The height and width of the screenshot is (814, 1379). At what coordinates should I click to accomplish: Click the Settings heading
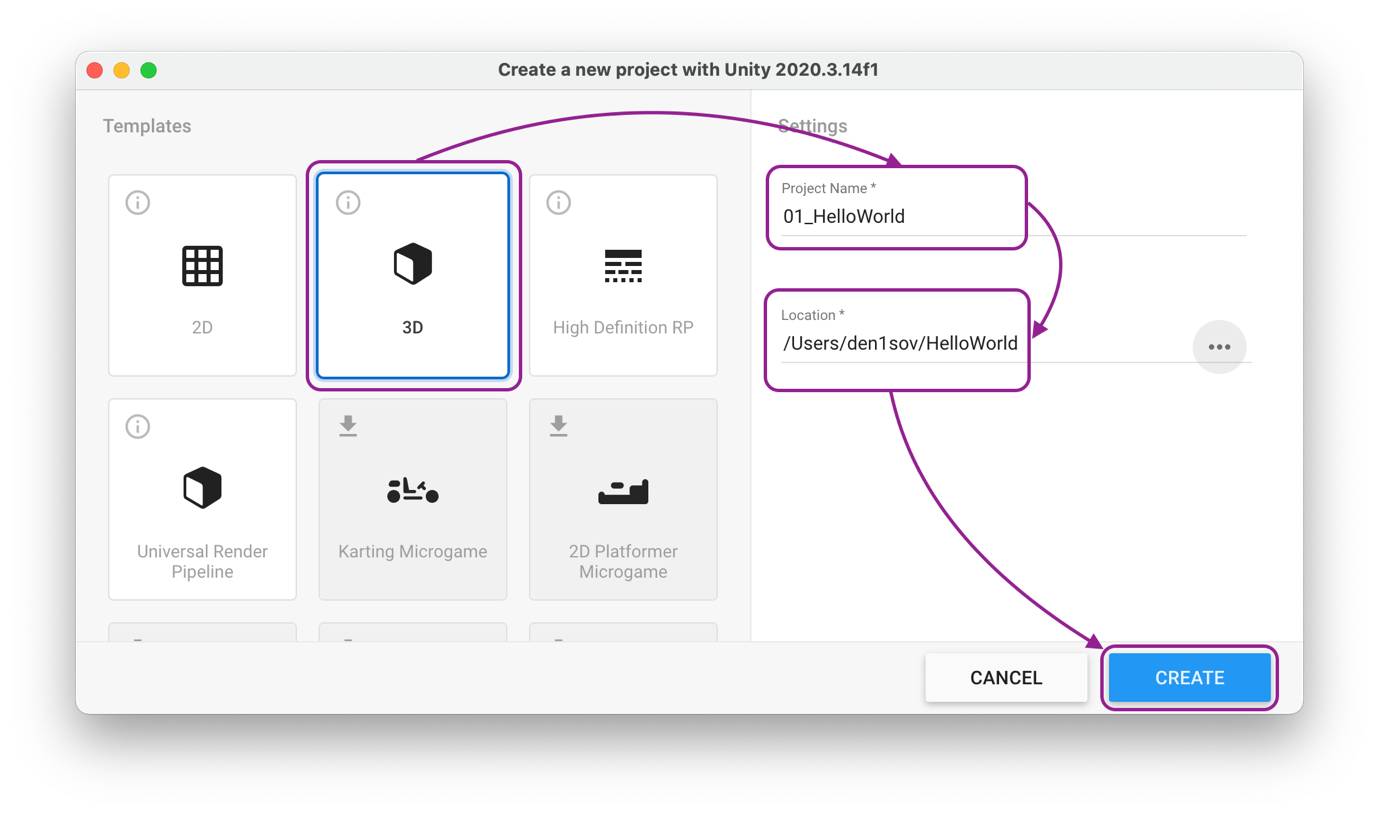coord(812,126)
